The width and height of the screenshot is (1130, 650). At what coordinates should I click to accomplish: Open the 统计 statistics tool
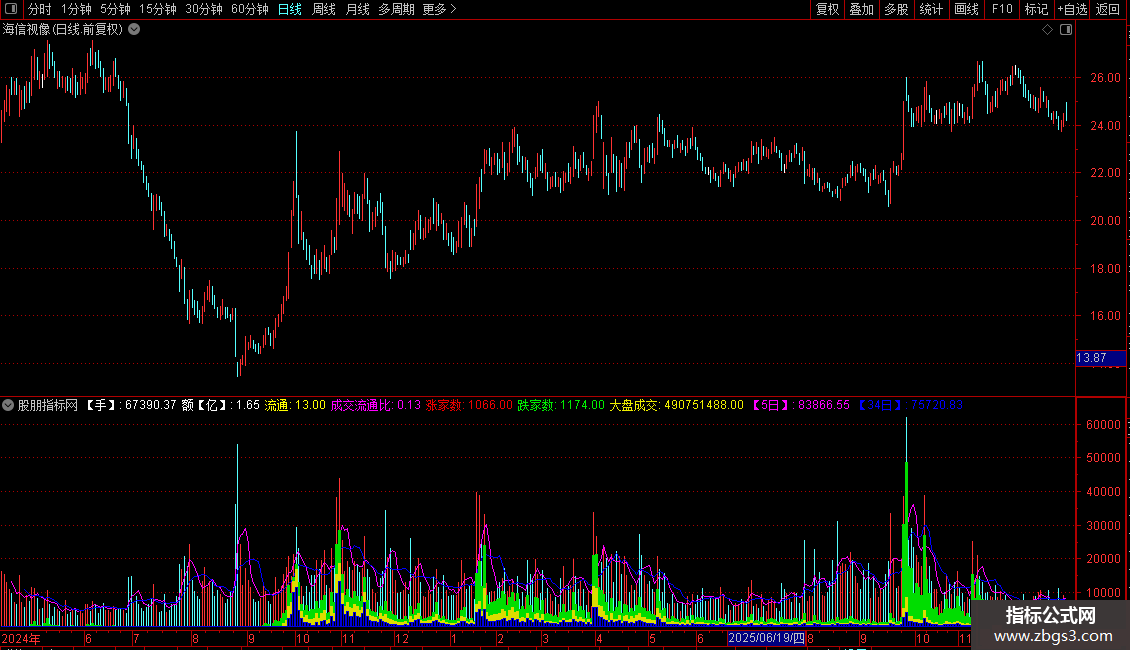pos(931,9)
